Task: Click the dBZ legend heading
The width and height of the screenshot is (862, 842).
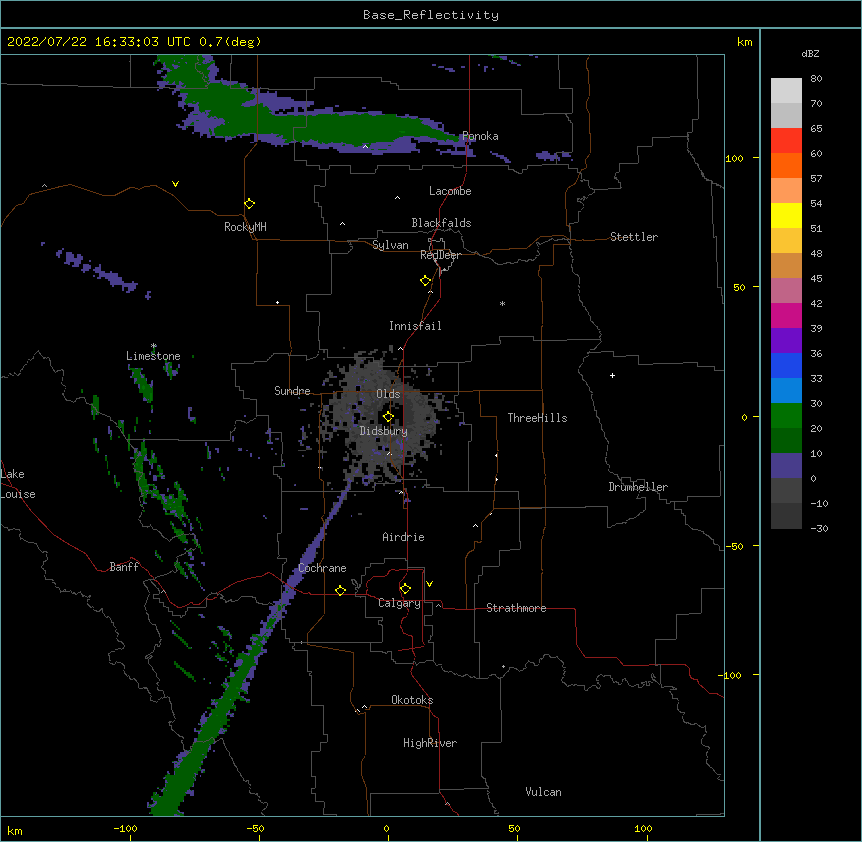Action: (810, 53)
